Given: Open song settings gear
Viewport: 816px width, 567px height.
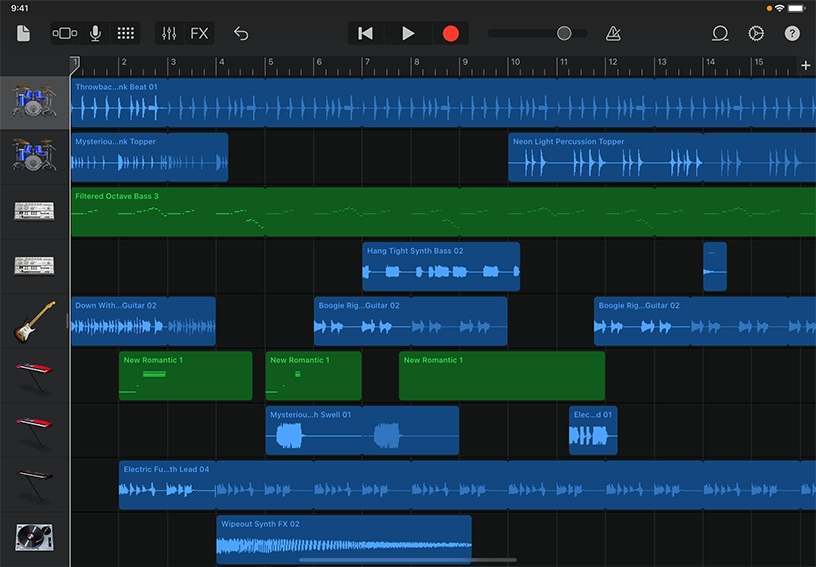Looking at the screenshot, I should [756, 33].
